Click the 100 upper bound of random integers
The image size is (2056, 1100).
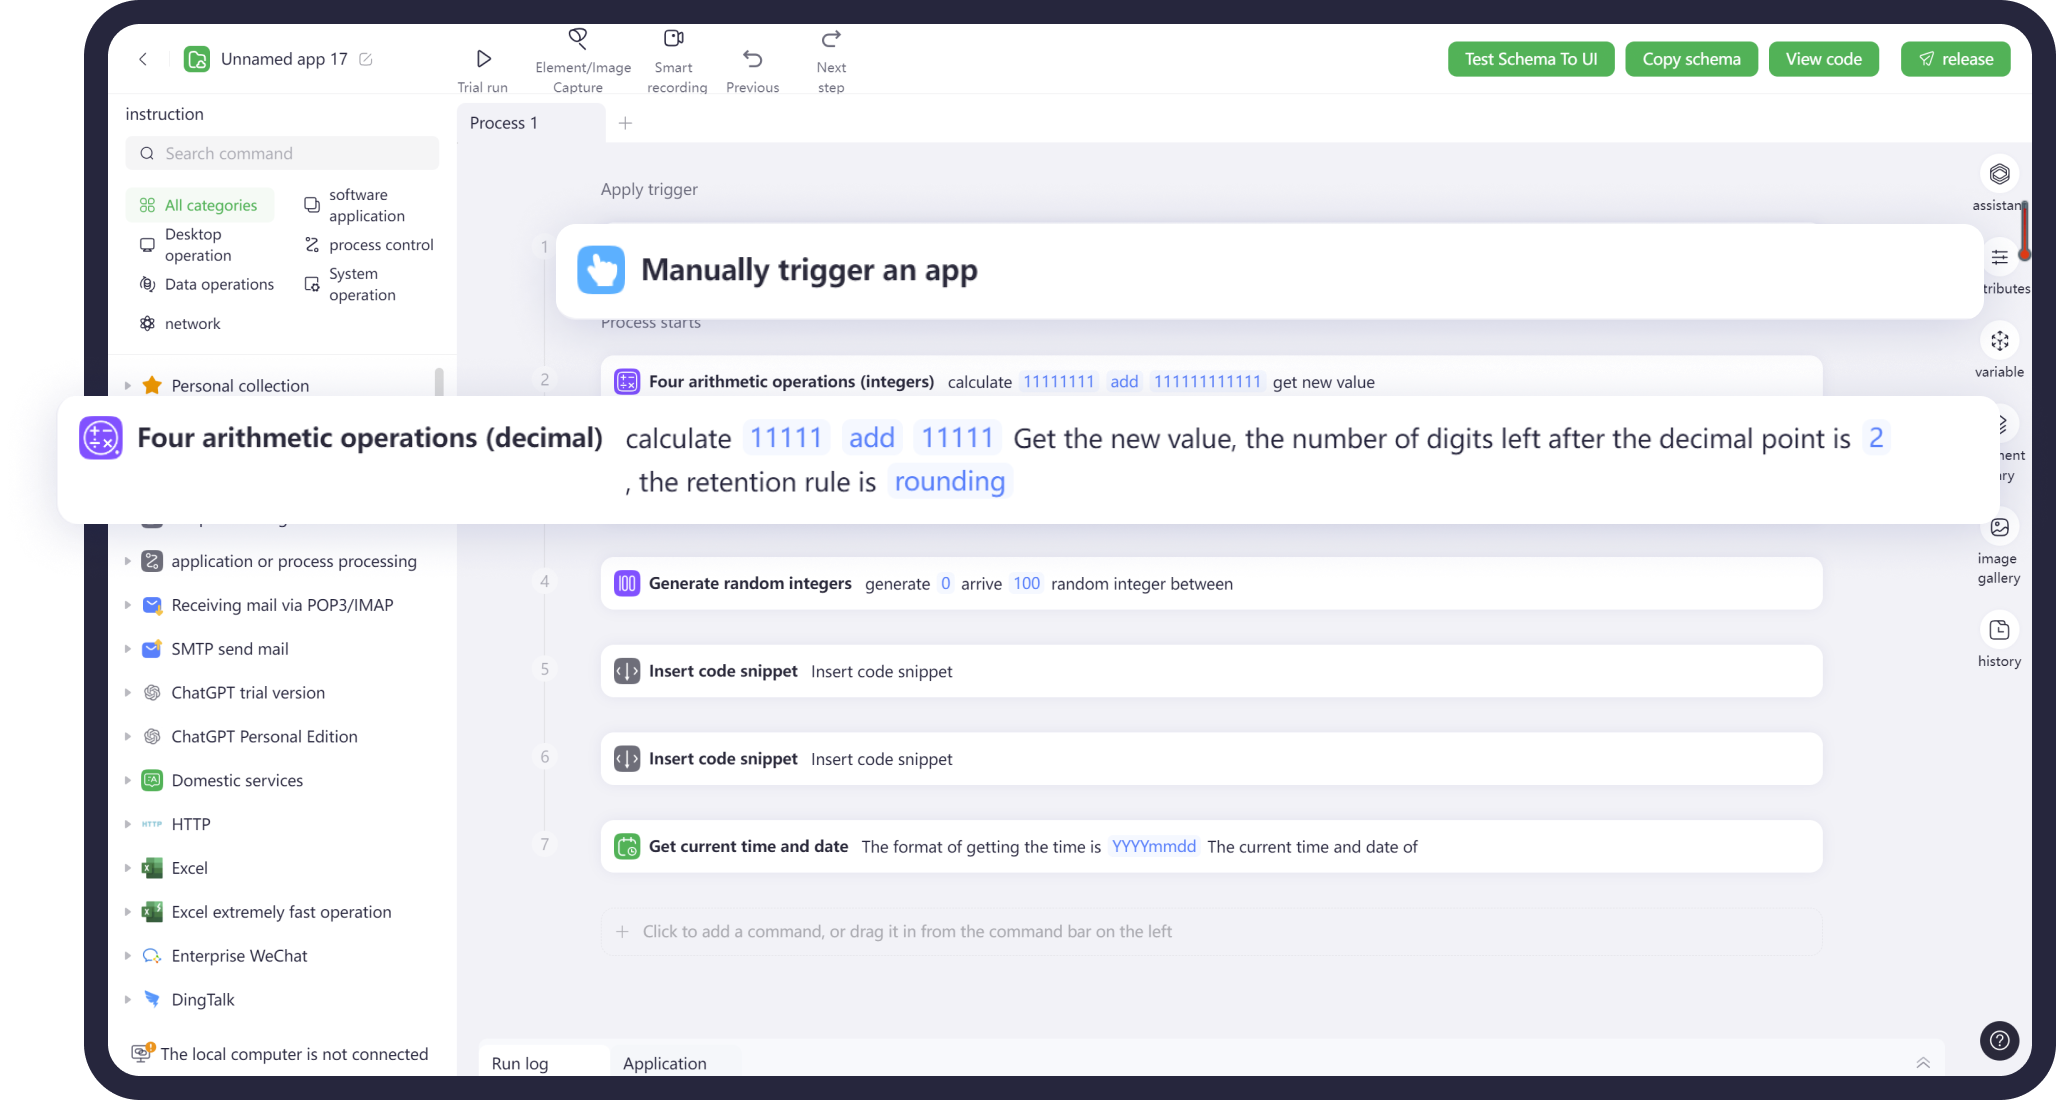pos(1027,584)
